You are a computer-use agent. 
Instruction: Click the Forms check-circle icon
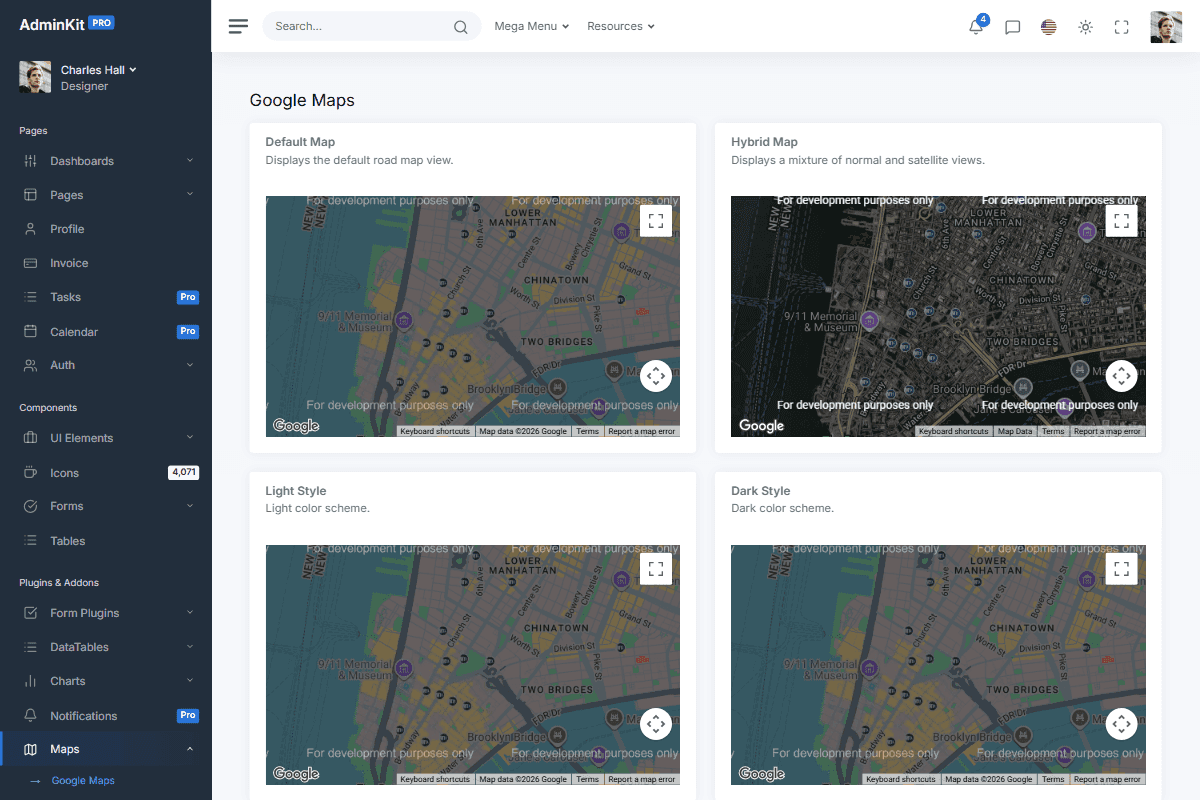[x=30, y=506]
